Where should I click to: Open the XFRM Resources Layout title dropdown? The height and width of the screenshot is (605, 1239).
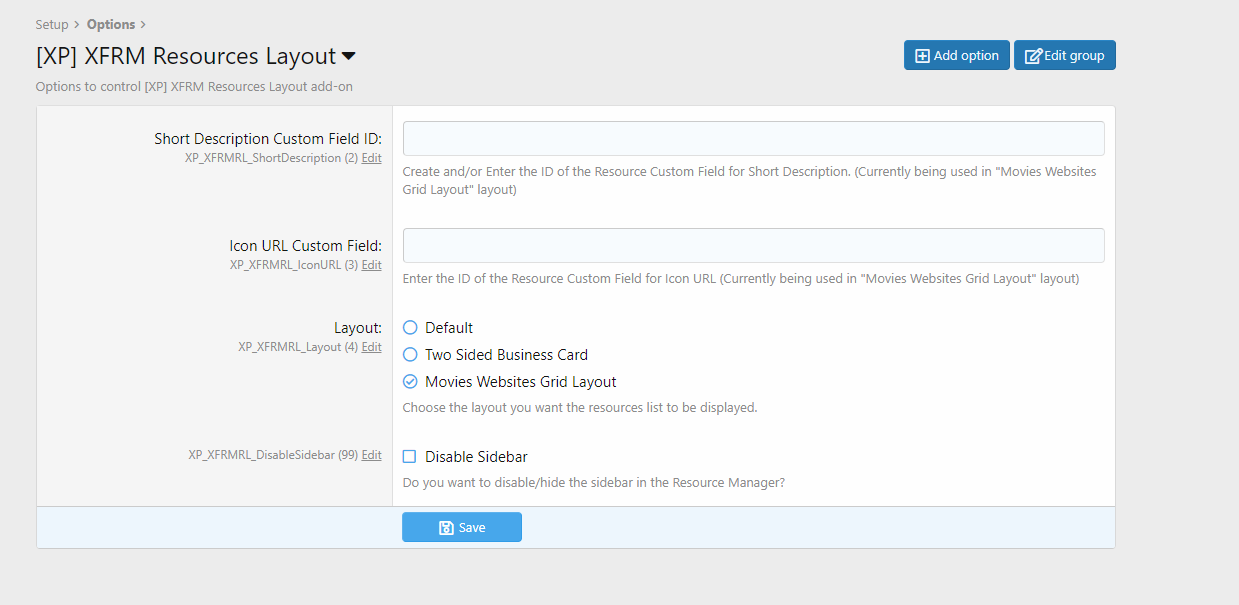coord(349,56)
